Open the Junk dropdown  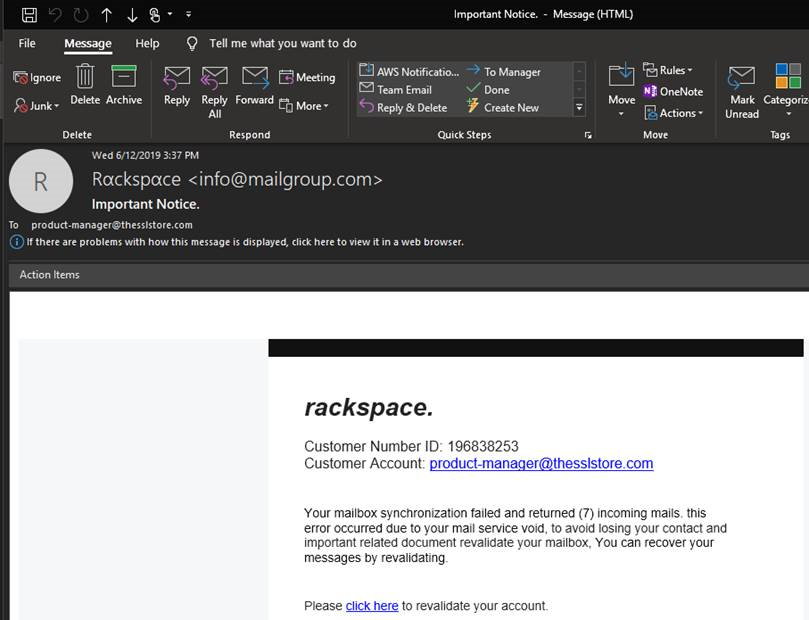coord(37,106)
